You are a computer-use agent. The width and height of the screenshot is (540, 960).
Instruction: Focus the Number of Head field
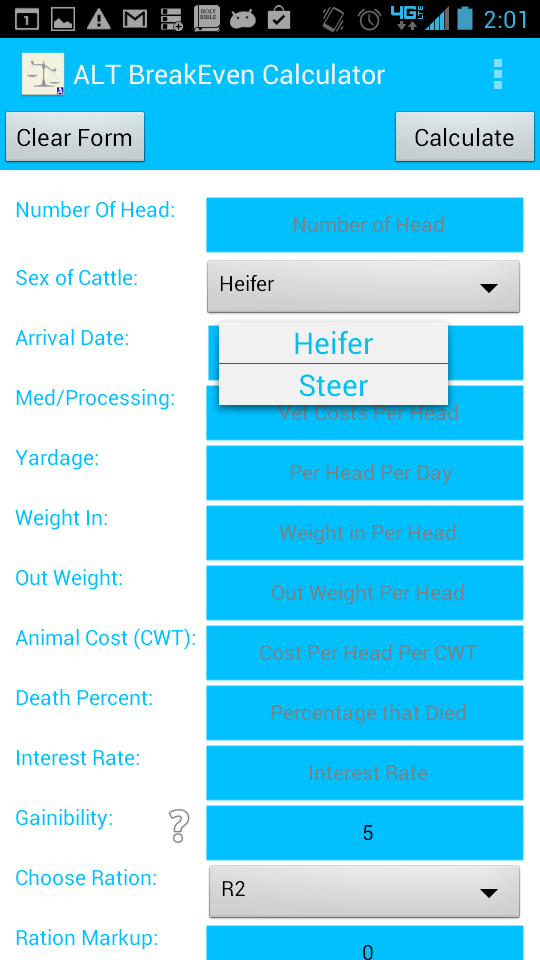point(365,225)
